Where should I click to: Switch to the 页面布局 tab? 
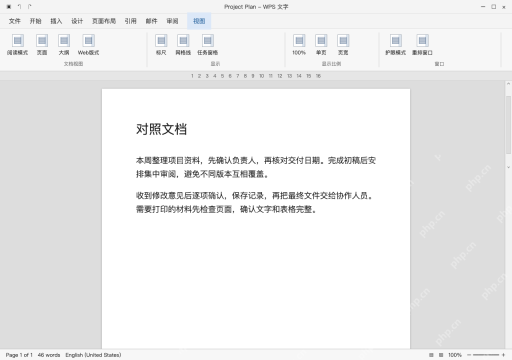pyautogui.click(x=104, y=21)
